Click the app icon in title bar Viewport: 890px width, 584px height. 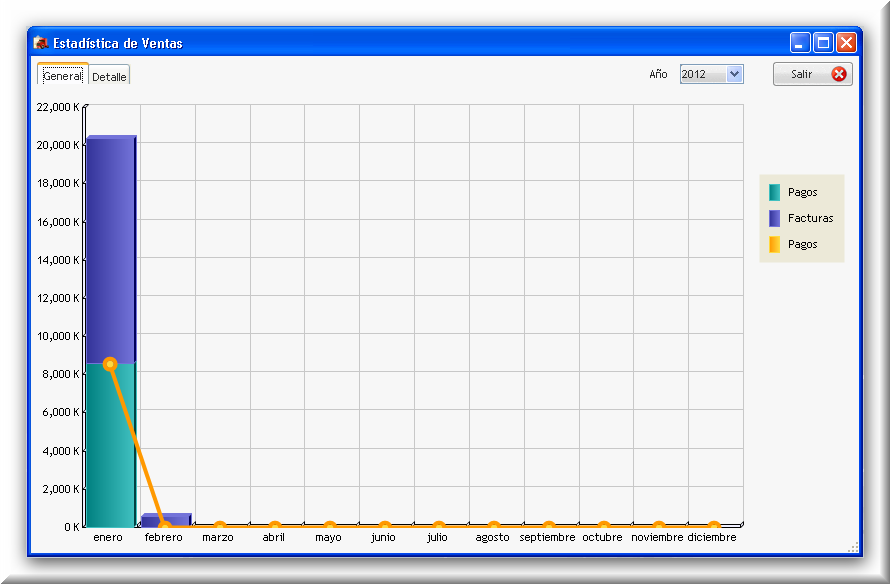pyautogui.click(x=40, y=43)
